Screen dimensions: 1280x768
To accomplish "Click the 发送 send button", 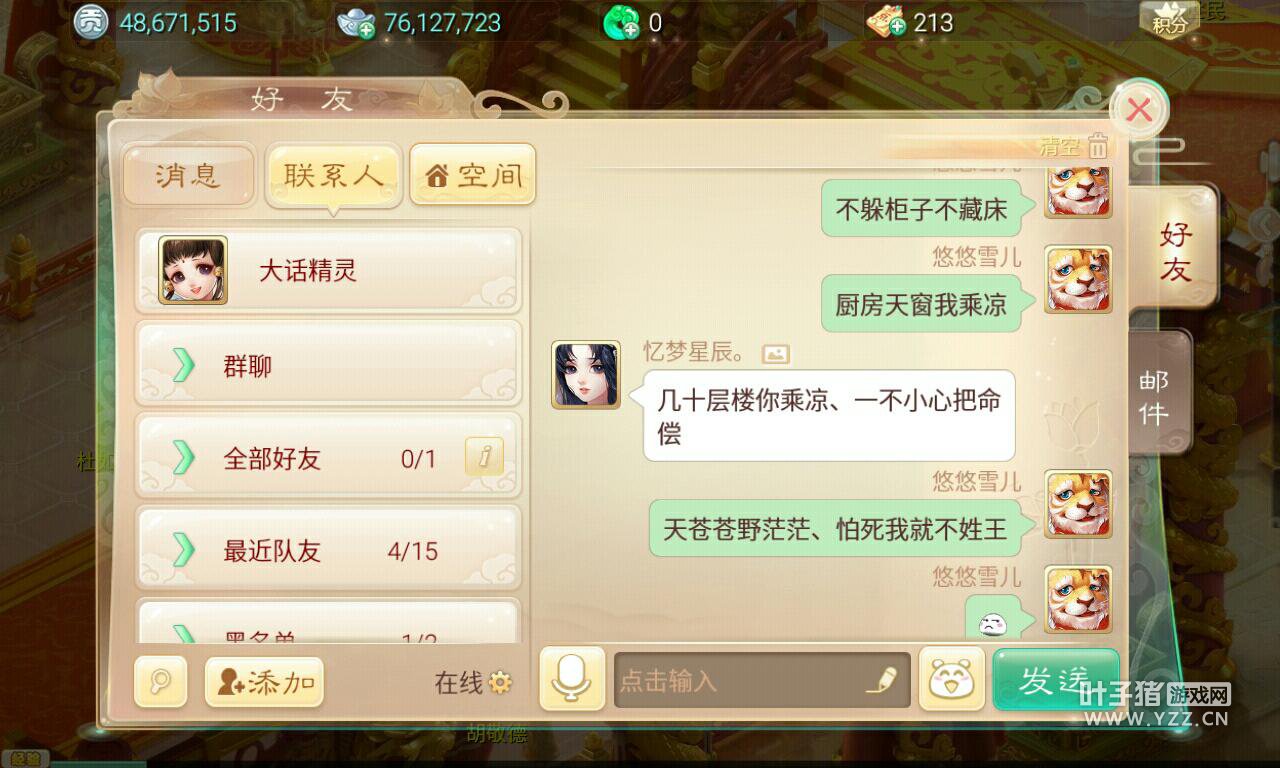I will (x=1055, y=679).
